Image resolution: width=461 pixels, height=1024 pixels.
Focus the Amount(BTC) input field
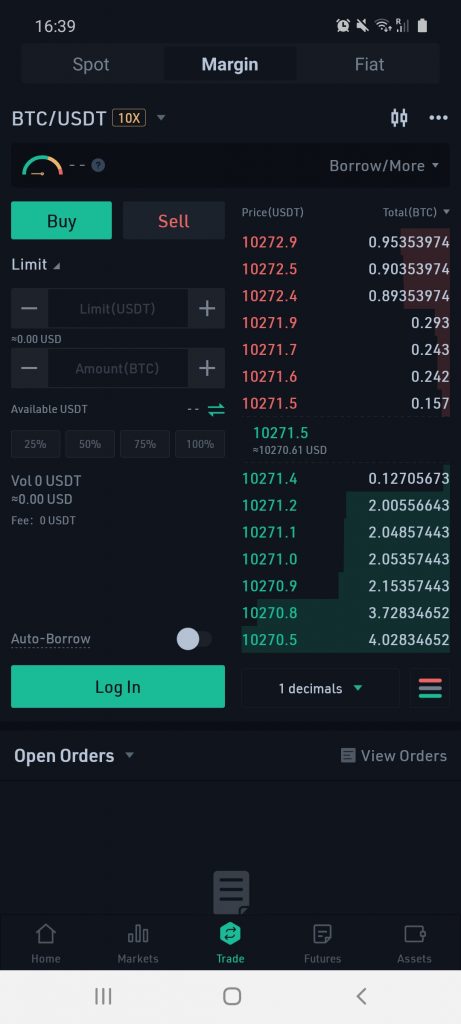[x=118, y=368]
